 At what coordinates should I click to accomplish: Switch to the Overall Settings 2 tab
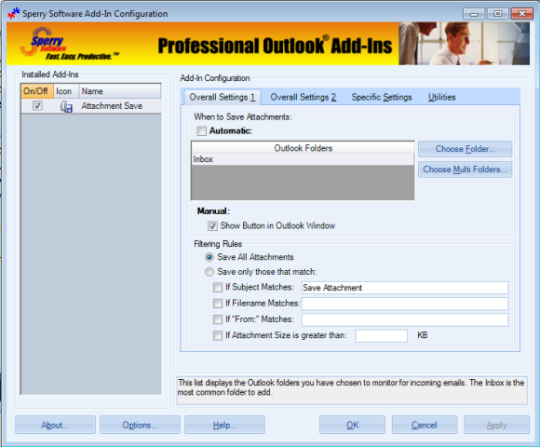tap(303, 97)
